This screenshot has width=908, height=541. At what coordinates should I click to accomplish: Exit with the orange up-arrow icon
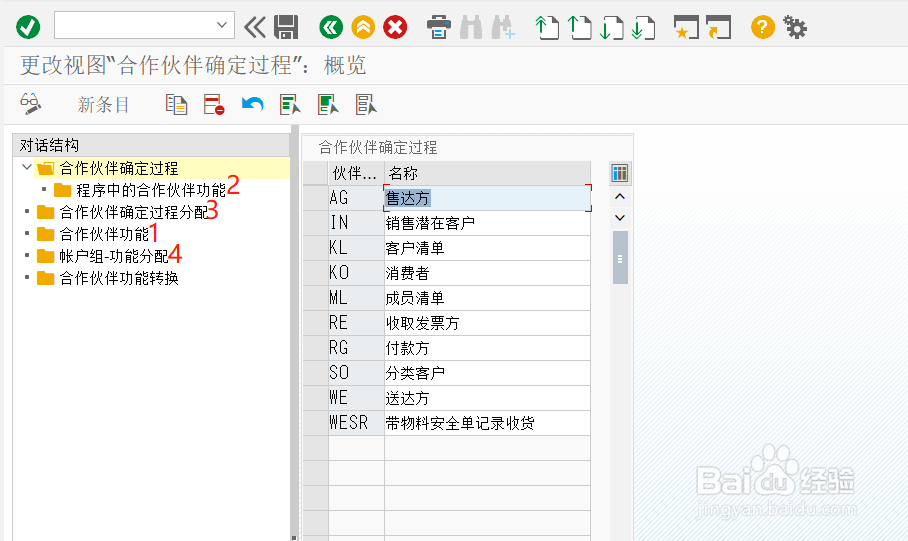[363, 27]
